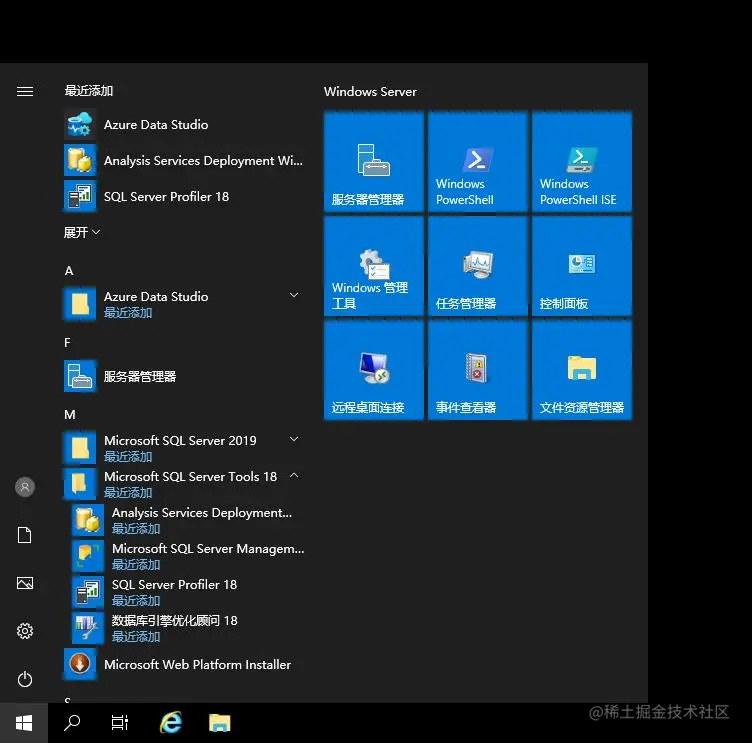Collapse the Microsoft SQL Server Tools 18 chevron
The height and width of the screenshot is (743, 752).
294,475
